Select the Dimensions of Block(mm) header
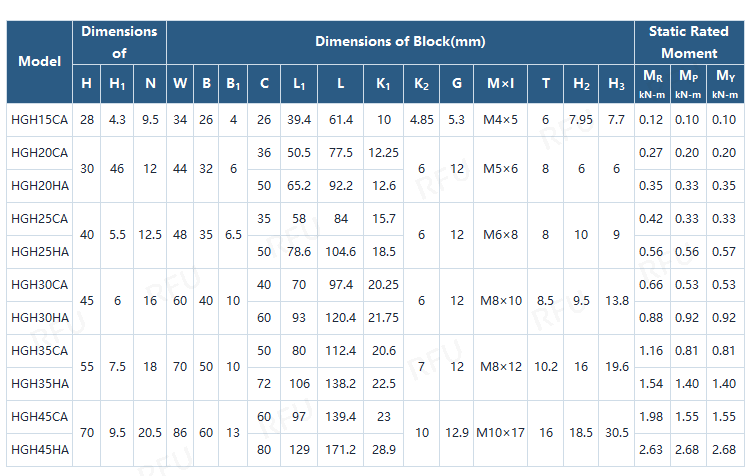 (x=400, y=41)
